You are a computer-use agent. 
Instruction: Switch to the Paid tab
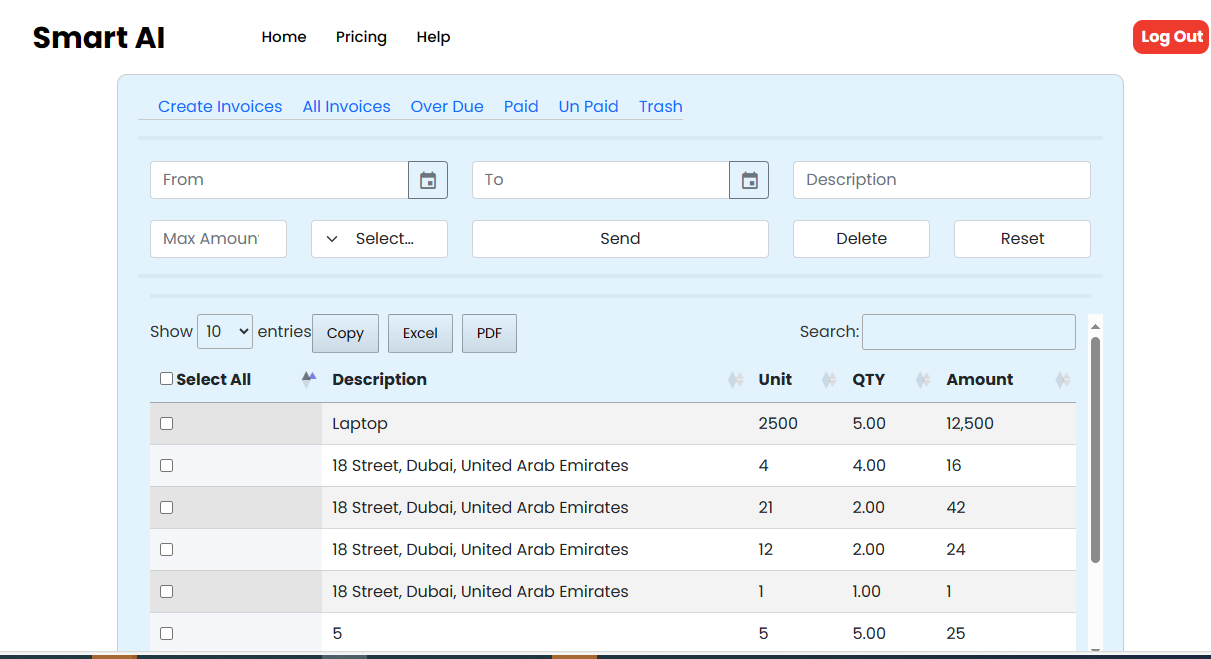pos(521,106)
